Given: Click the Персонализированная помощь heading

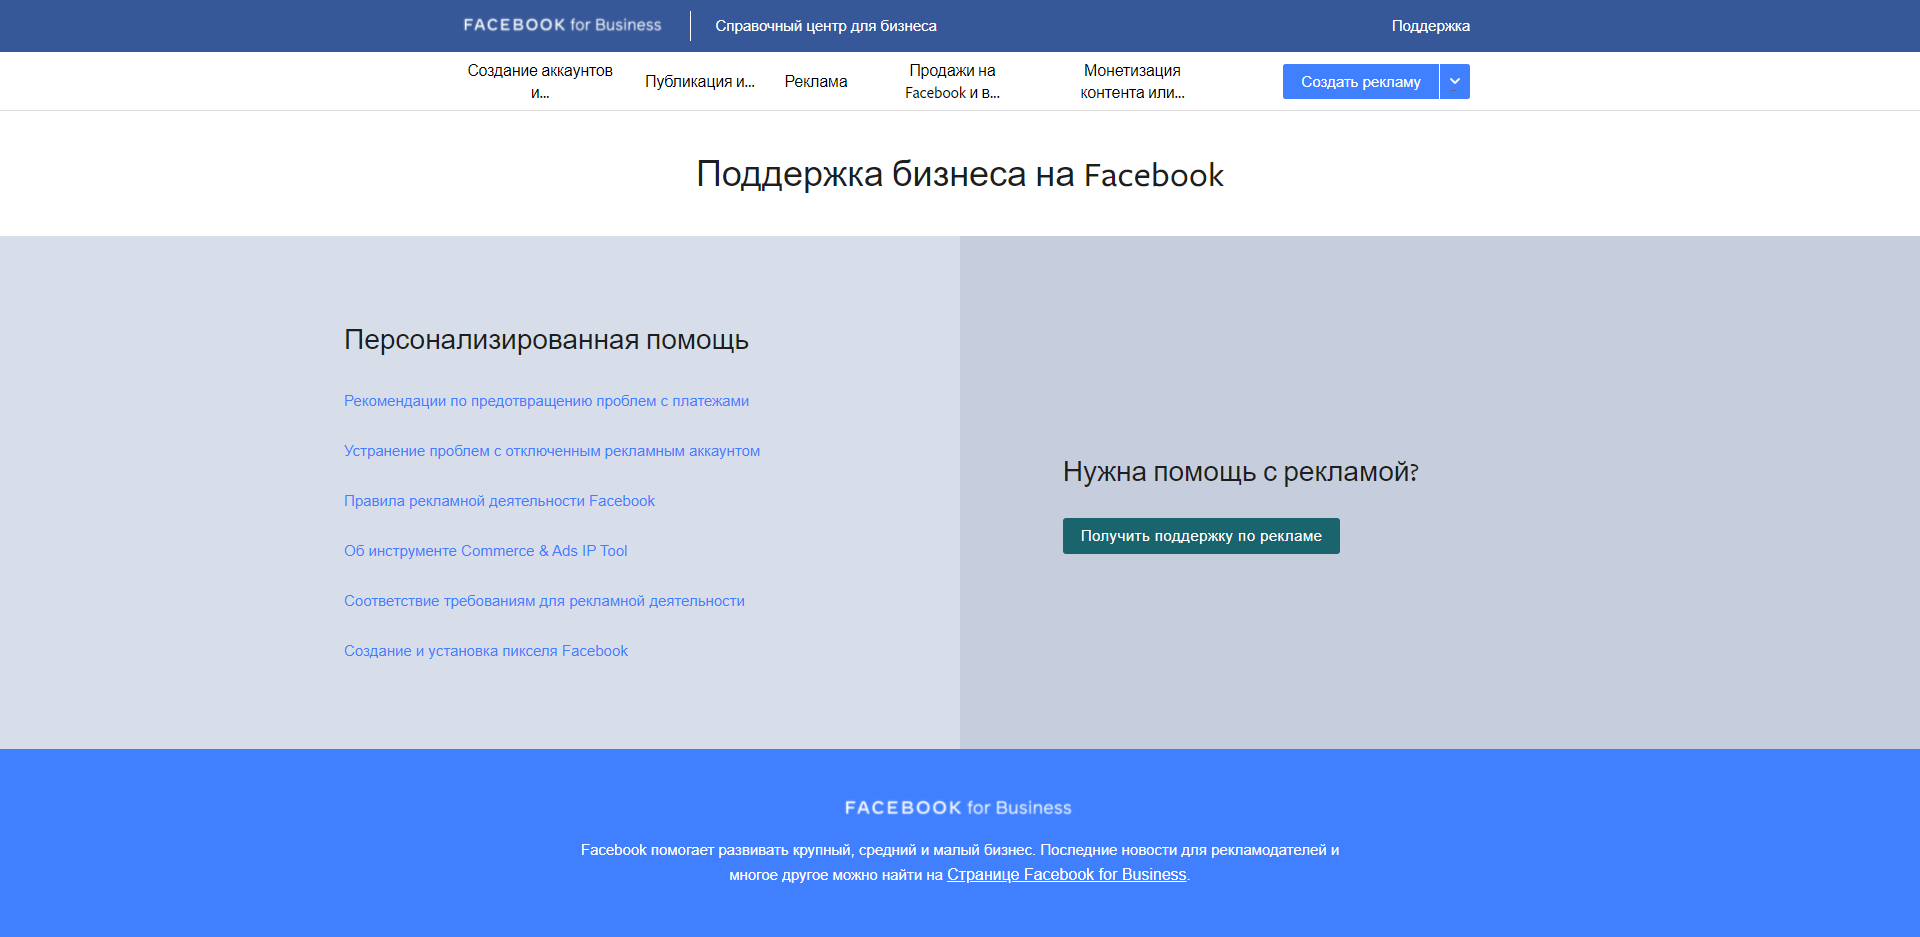Looking at the screenshot, I should click(546, 340).
